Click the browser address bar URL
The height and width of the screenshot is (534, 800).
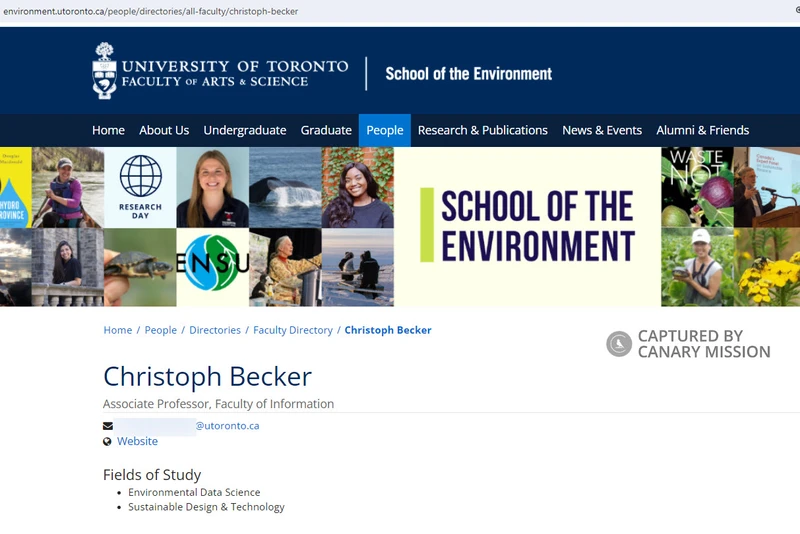click(151, 11)
